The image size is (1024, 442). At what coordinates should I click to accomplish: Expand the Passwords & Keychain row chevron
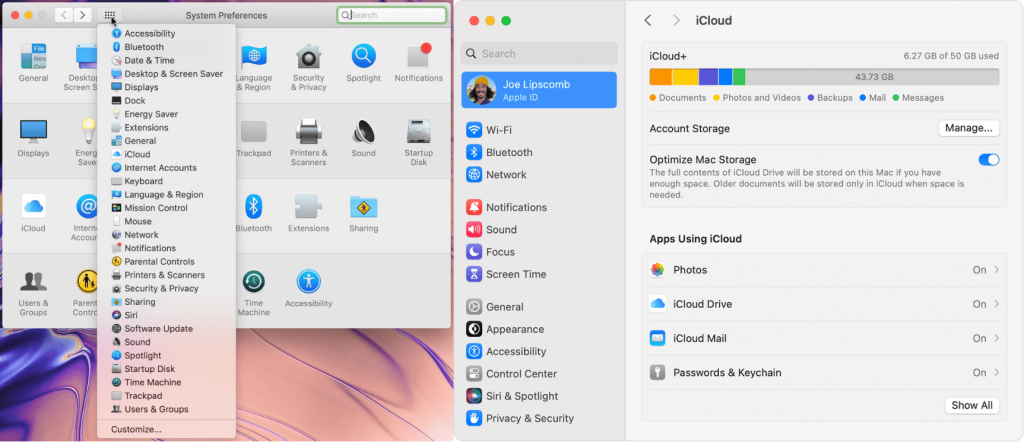997,373
